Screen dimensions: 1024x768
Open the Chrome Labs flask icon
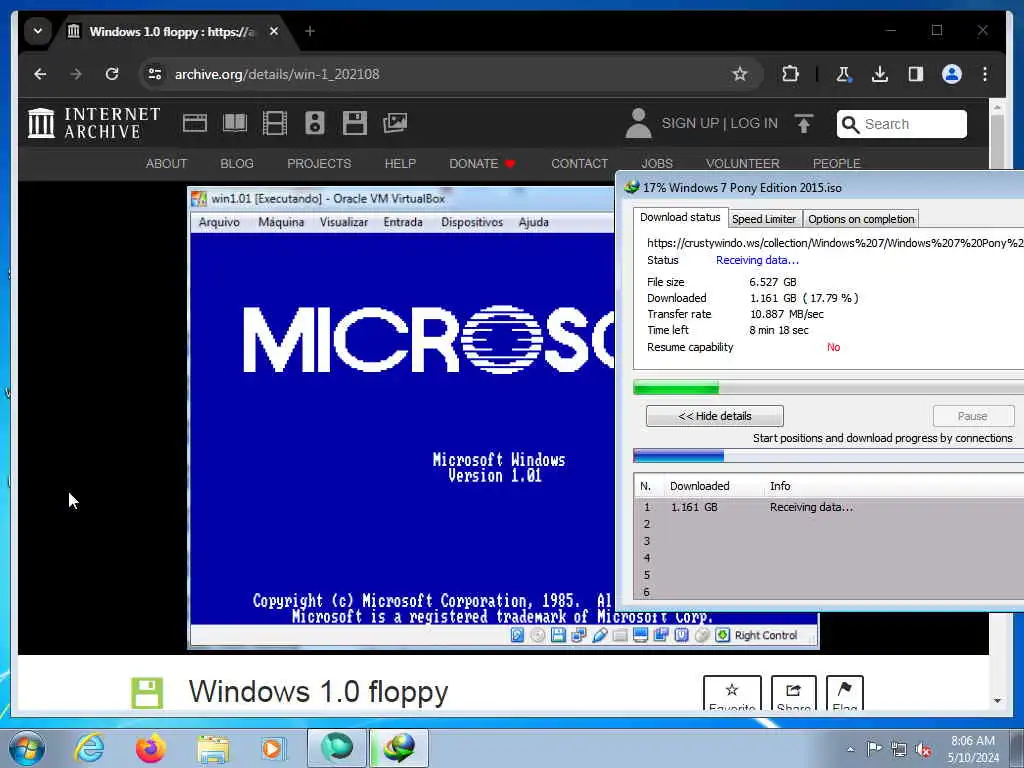point(843,74)
